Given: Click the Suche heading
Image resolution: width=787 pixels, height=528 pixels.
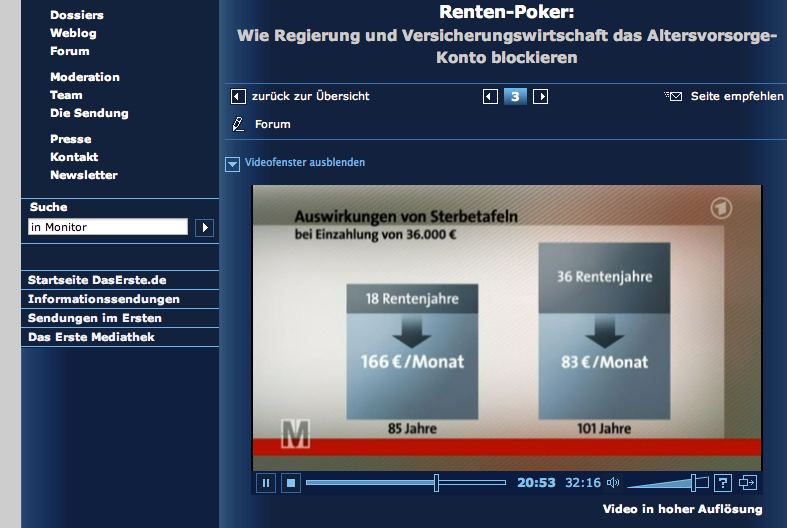Looking at the screenshot, I should [x=48, y=207].
